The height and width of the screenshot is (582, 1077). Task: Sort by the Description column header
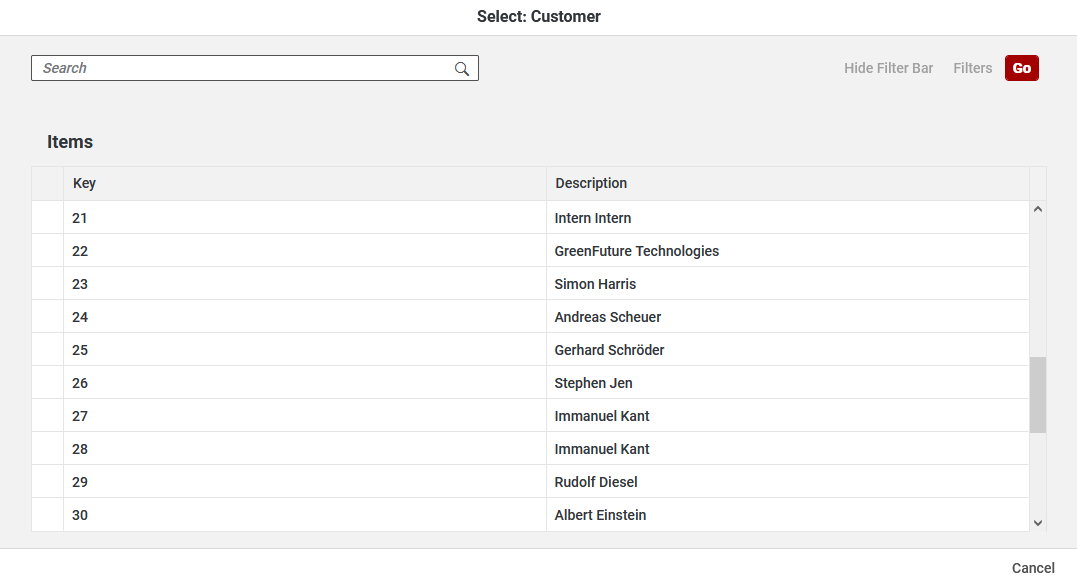(591, 183)
